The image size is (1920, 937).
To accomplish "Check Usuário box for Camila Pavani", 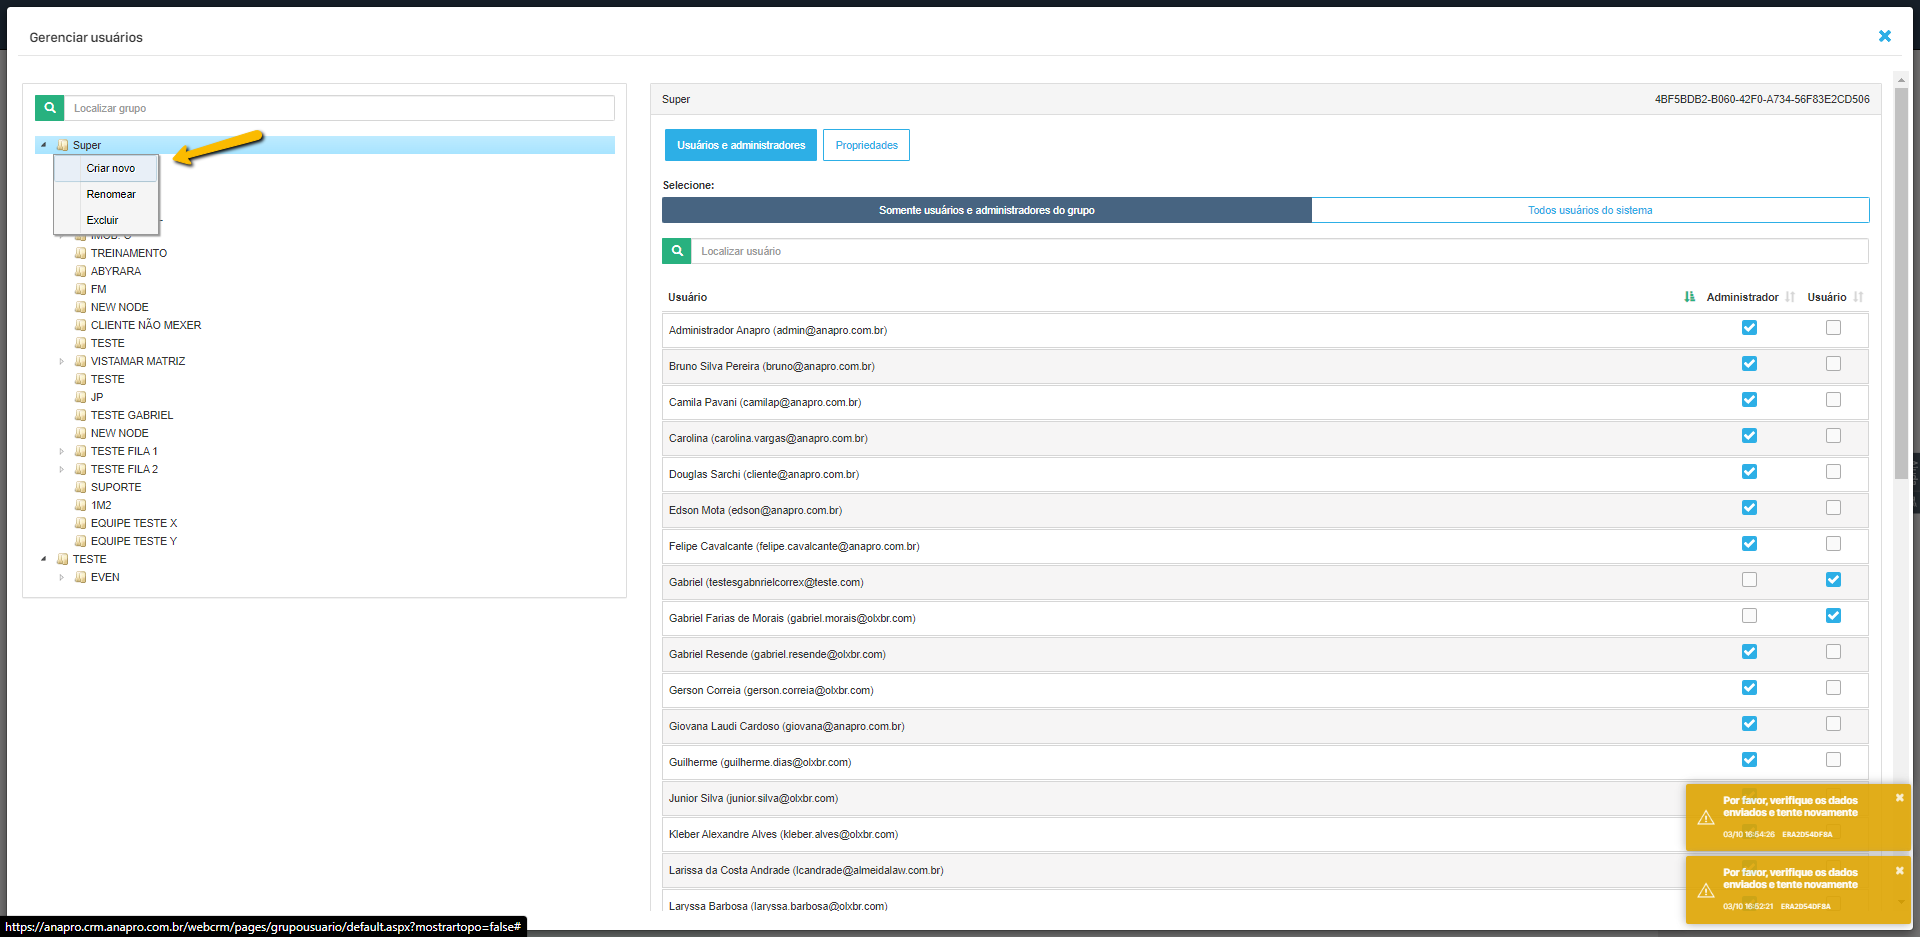I will pos(1833,400).
